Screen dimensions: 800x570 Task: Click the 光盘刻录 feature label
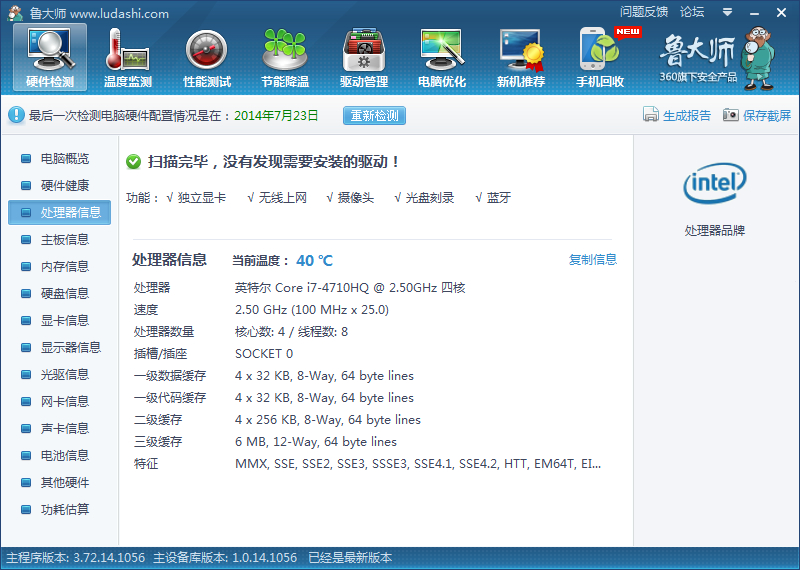click(x=429, y=198)
